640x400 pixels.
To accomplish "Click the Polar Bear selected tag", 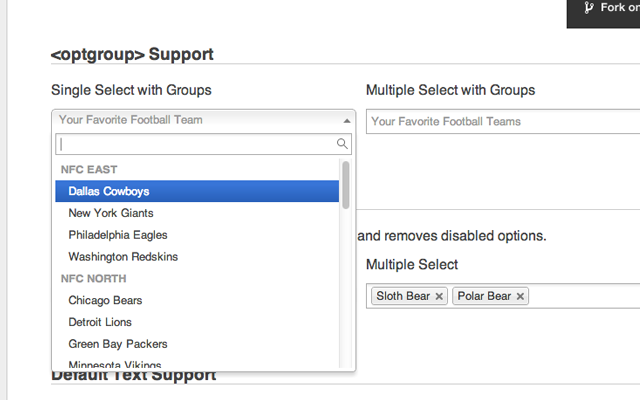I will tap(484, 297).
